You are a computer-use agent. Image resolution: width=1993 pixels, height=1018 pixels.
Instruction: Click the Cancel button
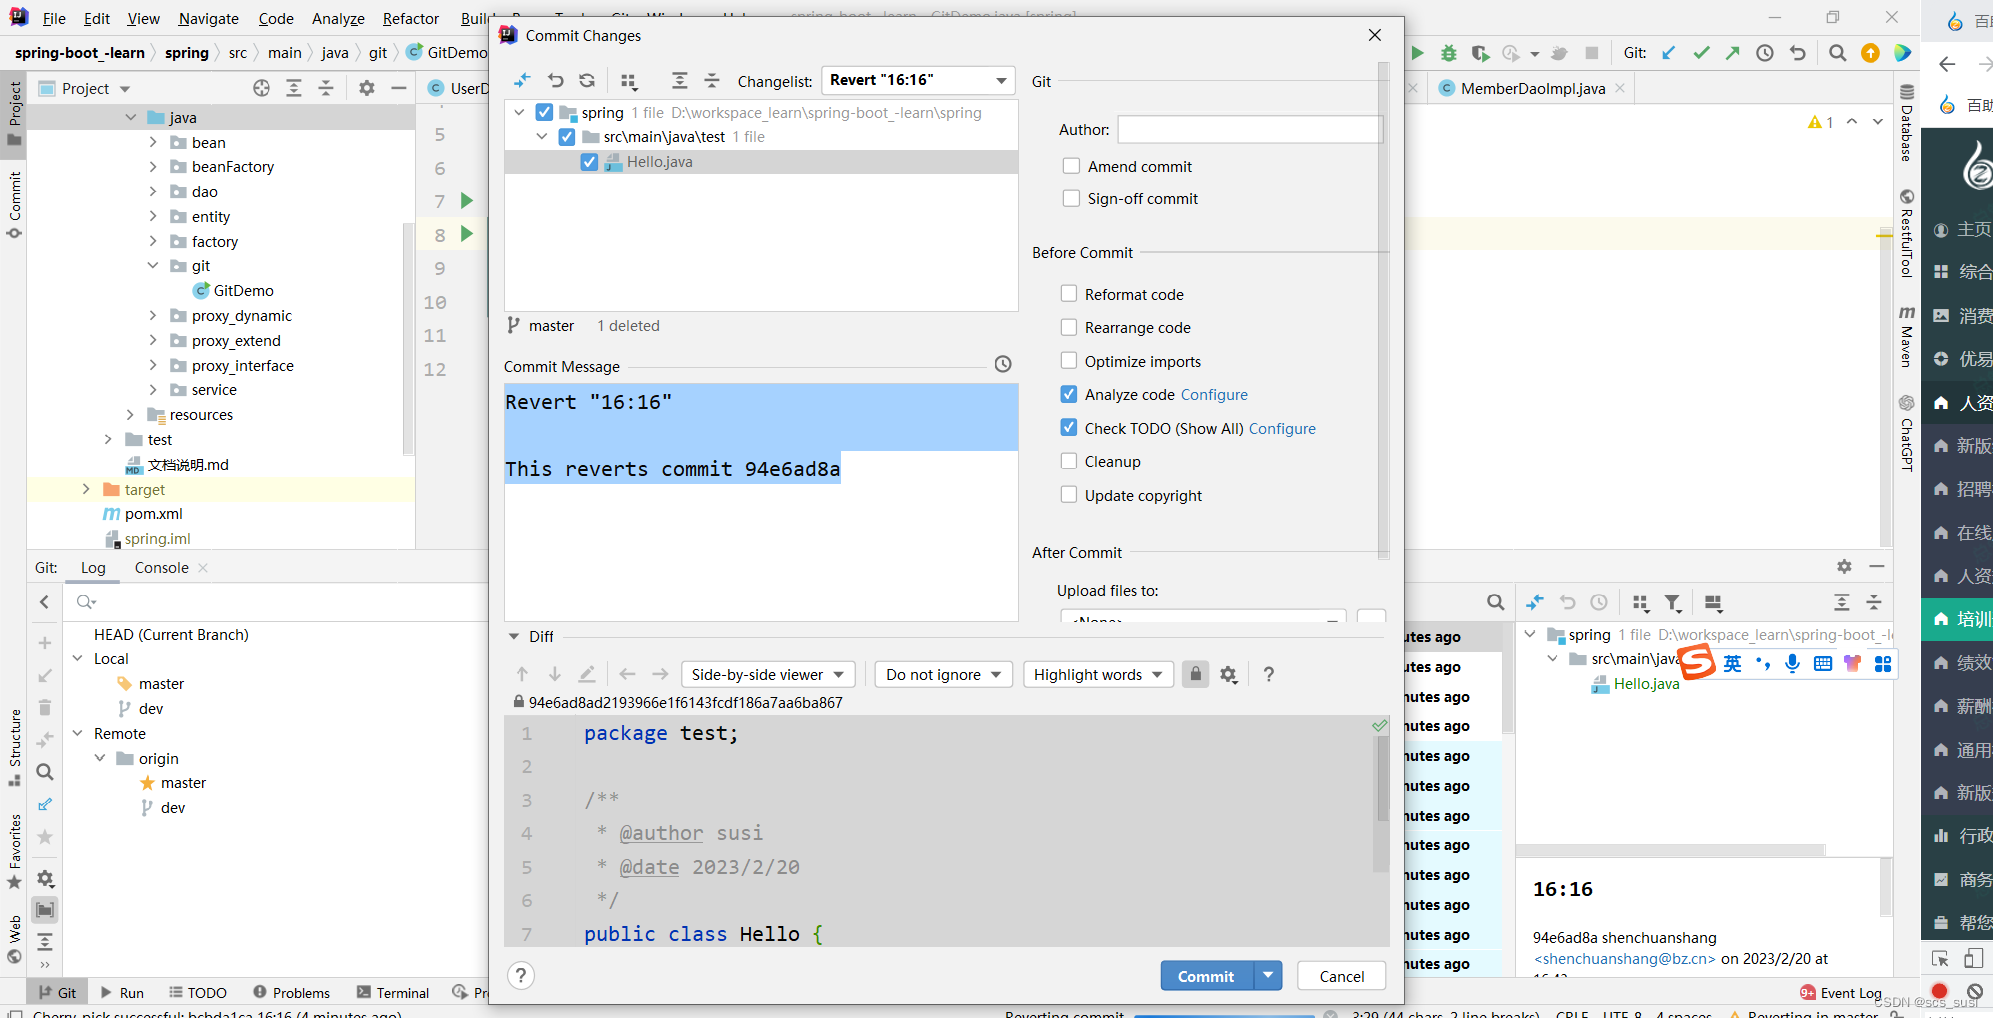(x=1341, y=975)
